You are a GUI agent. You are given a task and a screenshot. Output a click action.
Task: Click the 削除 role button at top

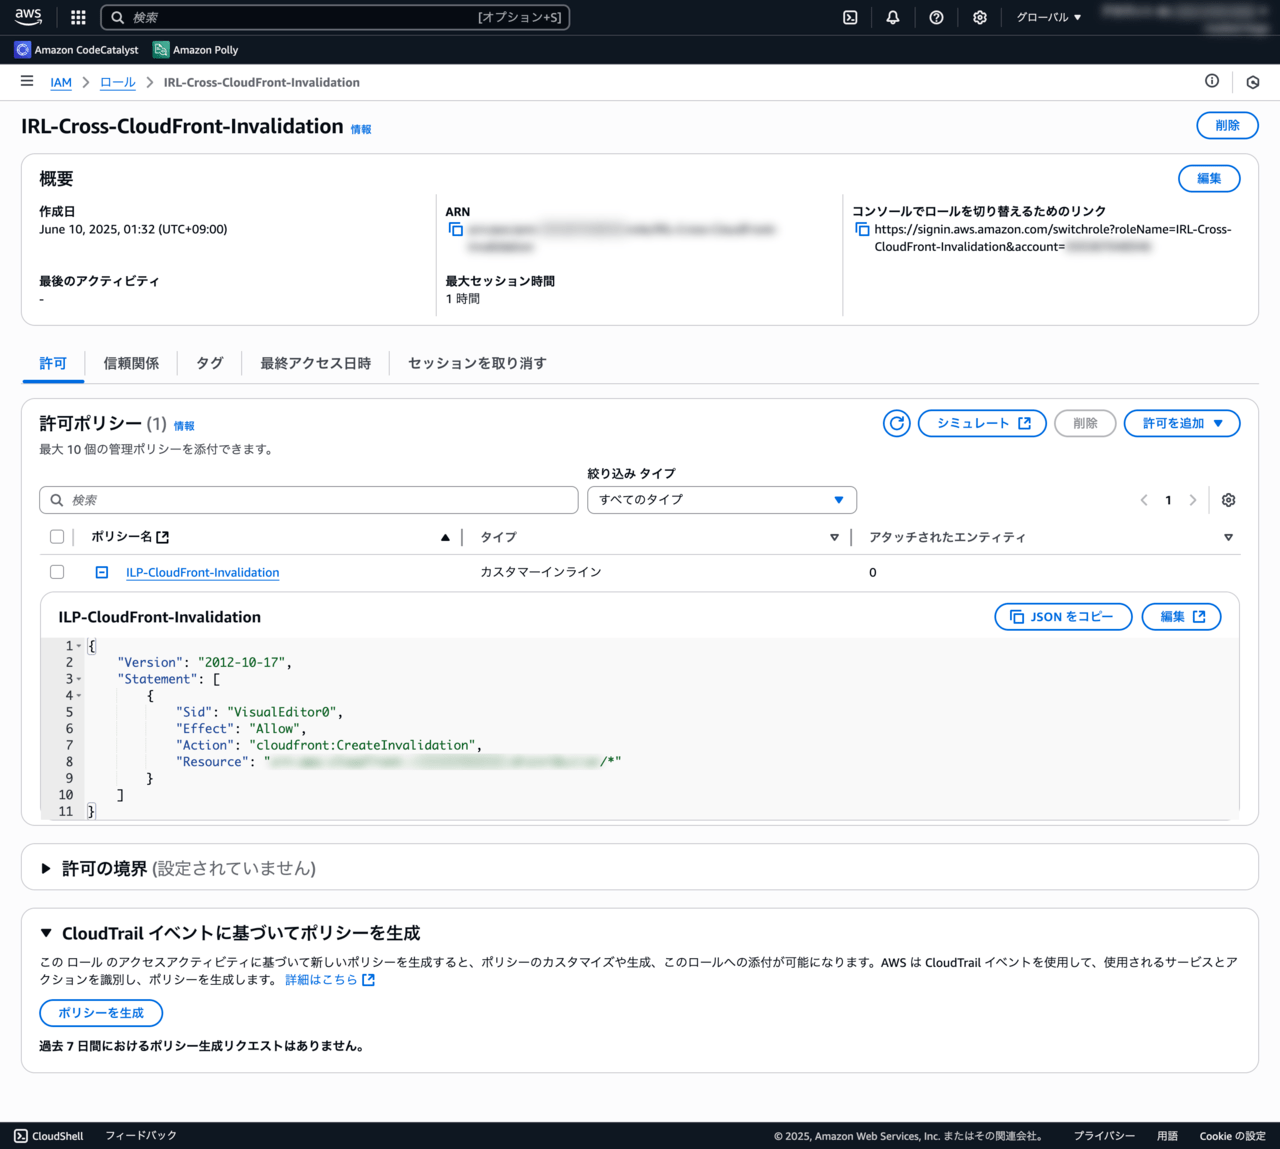pyautogui.click(x=1227, y=125)
